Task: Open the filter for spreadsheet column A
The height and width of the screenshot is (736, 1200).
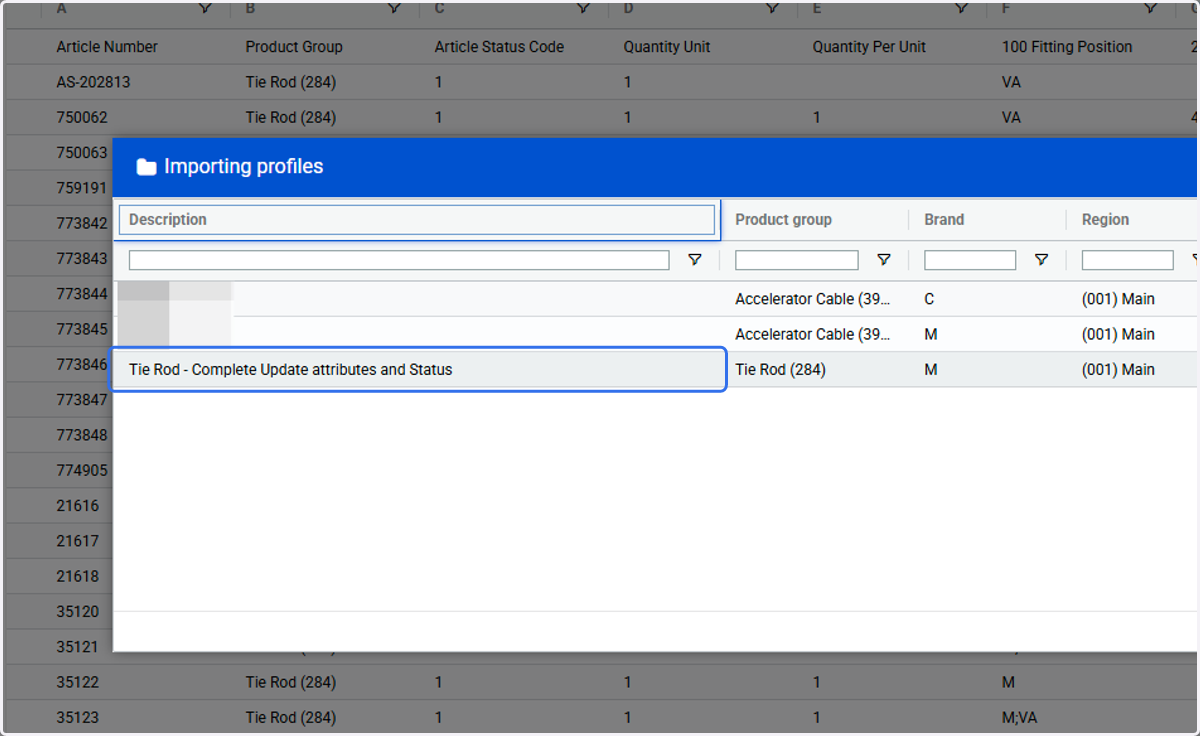Action: tap(205, 8)
